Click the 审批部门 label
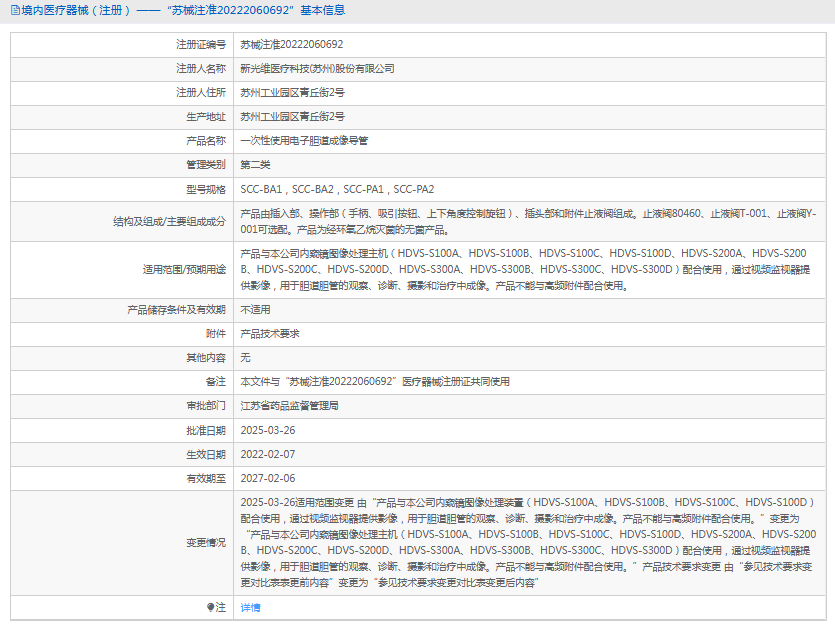The width and height of the screenshot is (835, 624). coord(206,405)
